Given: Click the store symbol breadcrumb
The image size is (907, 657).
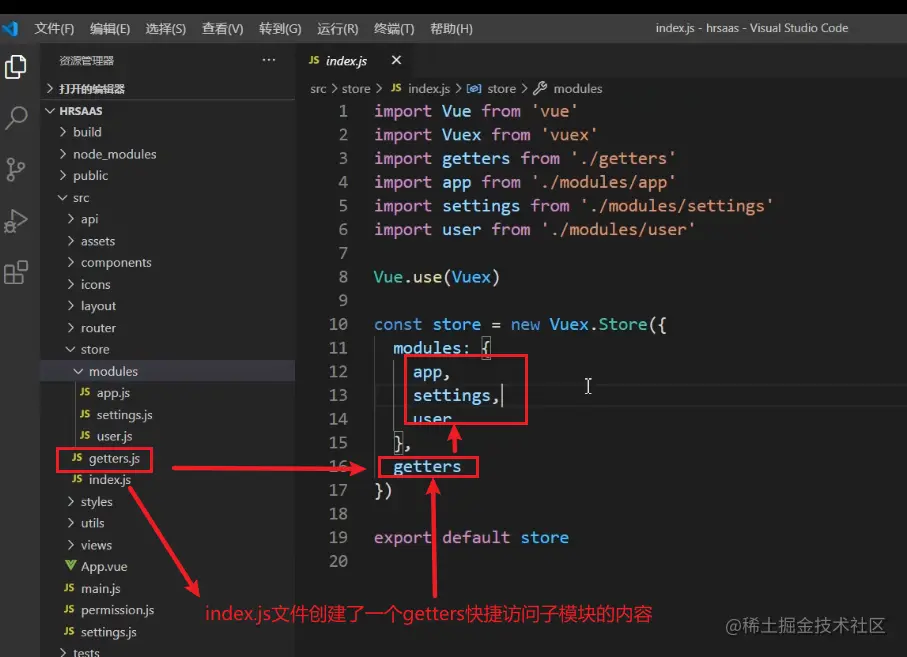Looking at the screenshot, I should pos(502,88).
